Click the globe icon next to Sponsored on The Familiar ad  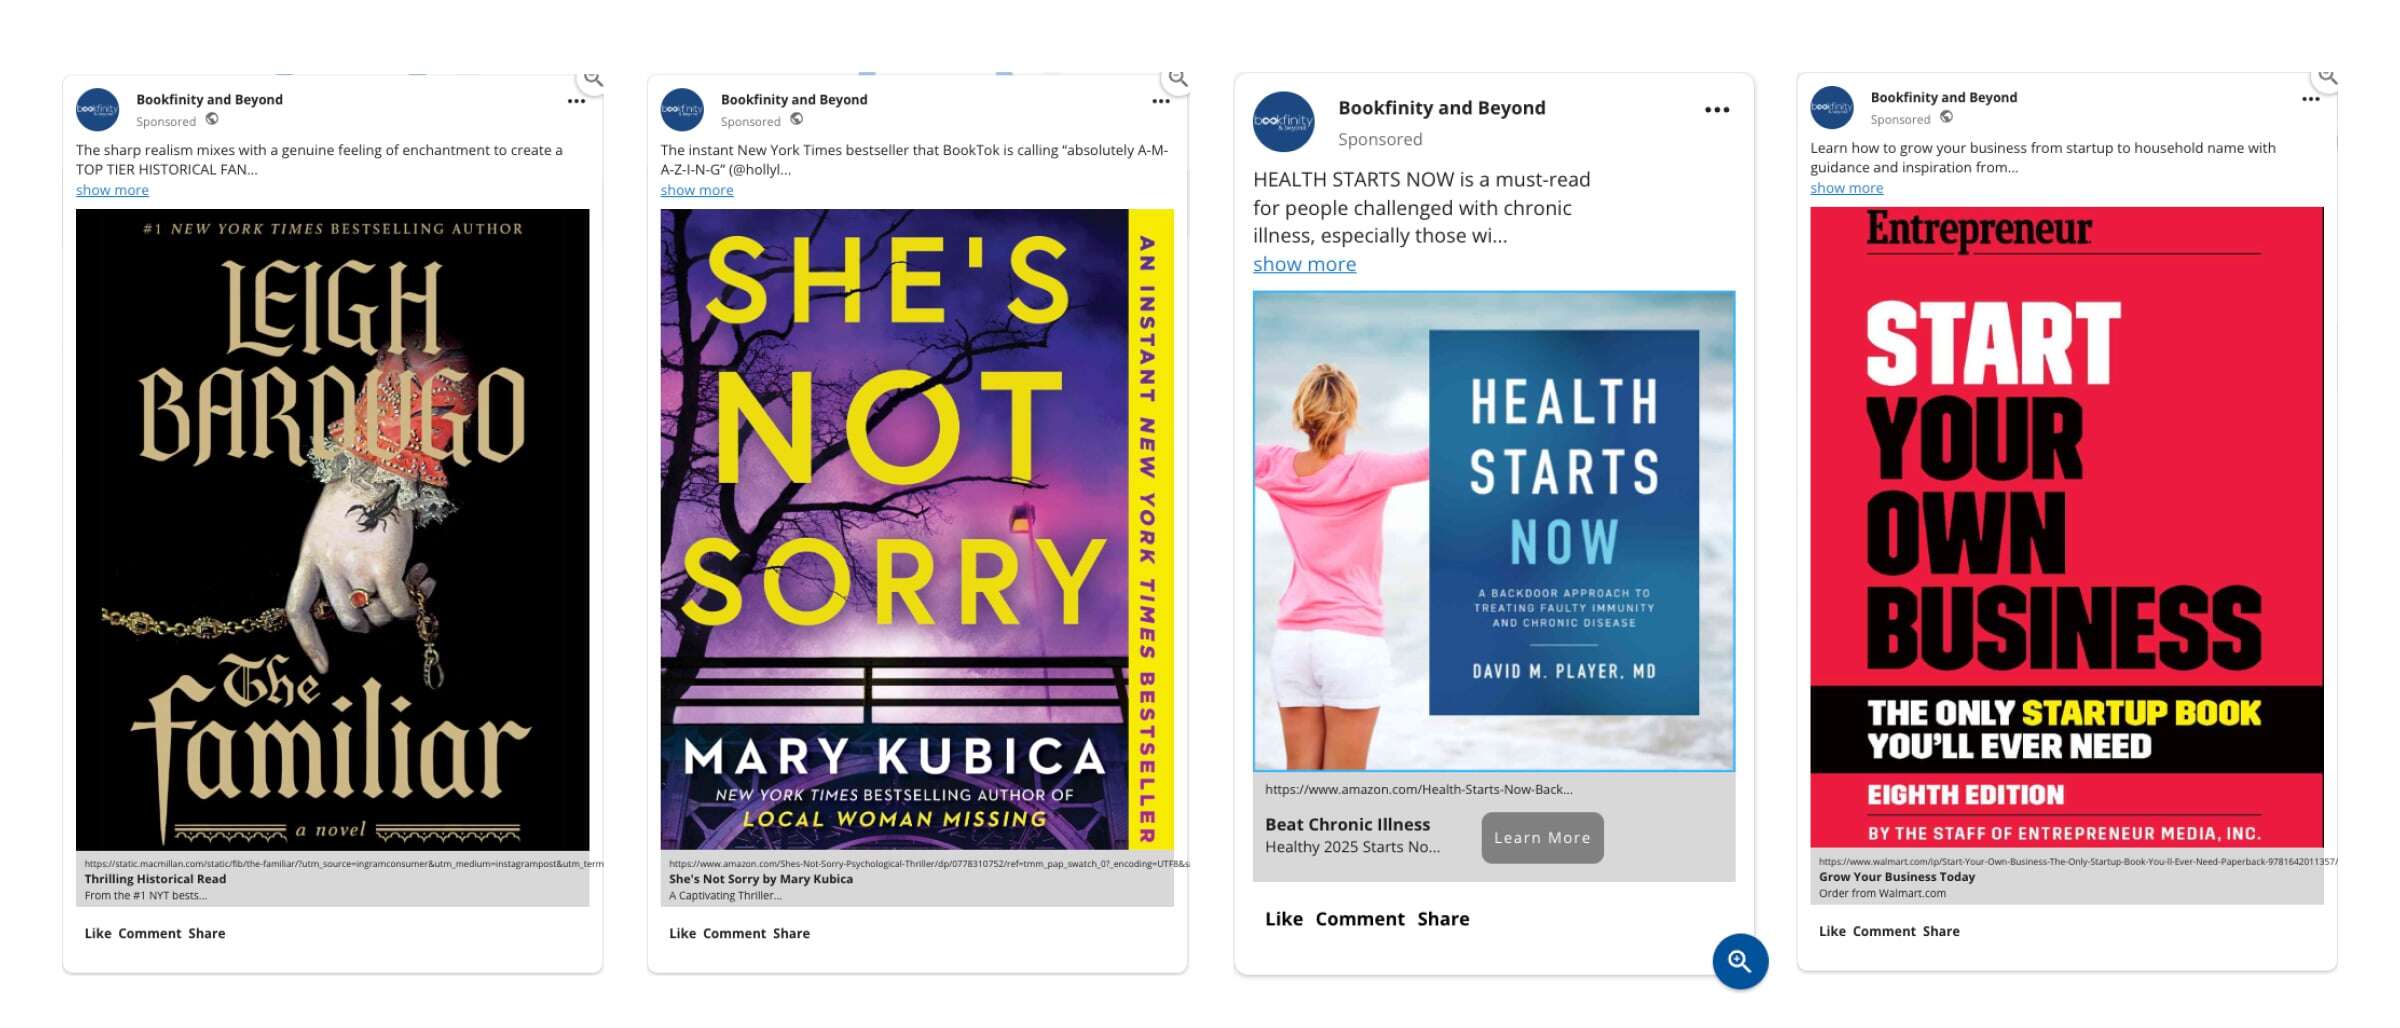tap(212, 119)
